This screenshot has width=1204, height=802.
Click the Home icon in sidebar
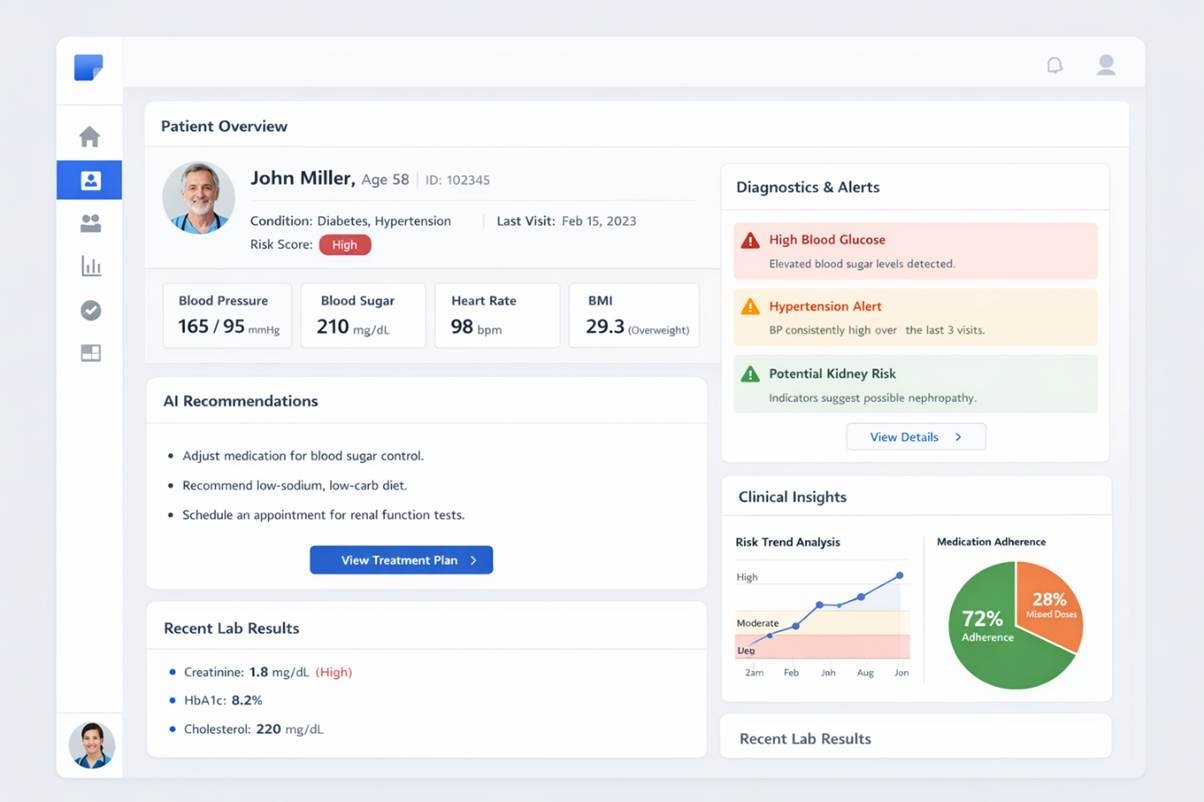(x=90, y=137)
